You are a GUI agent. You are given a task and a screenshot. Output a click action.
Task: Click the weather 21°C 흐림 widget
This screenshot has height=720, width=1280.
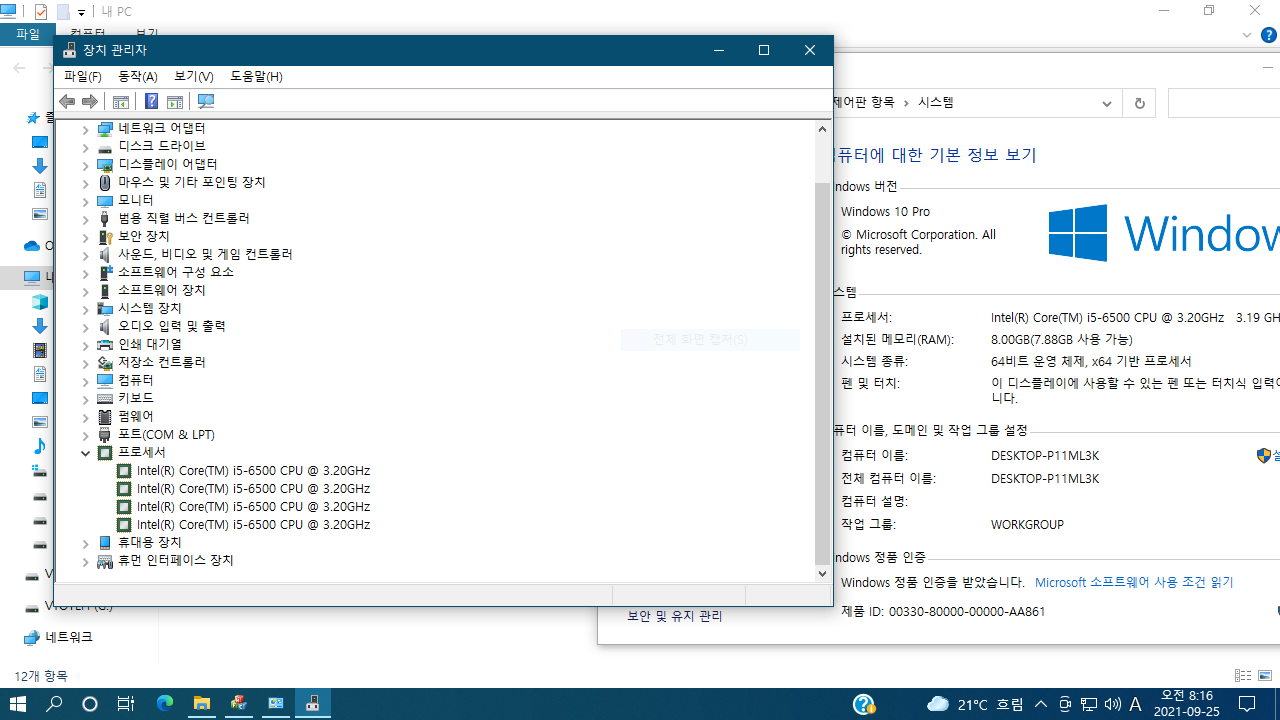(x=975, y=704)
